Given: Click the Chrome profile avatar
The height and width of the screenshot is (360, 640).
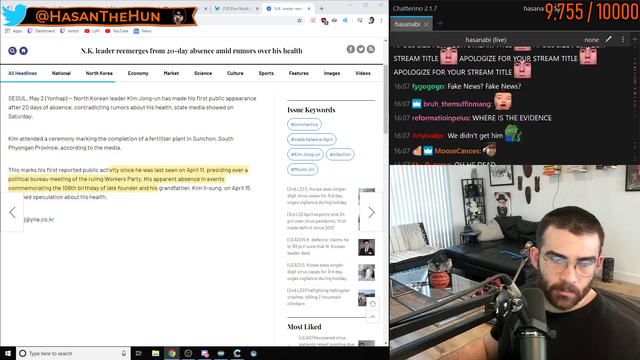Looking at the screenshot, I should tap(371, 20).
